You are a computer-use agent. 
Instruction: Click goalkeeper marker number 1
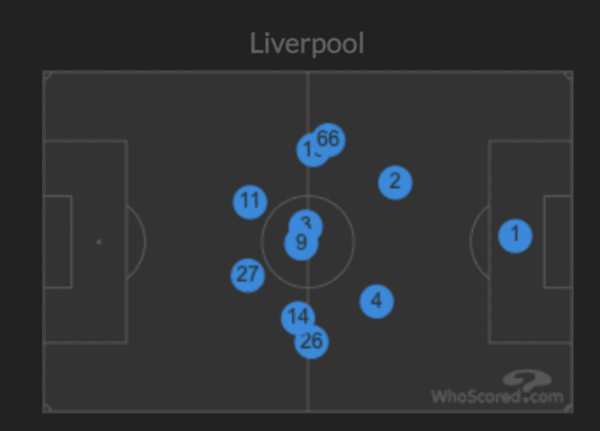[515, 236]
